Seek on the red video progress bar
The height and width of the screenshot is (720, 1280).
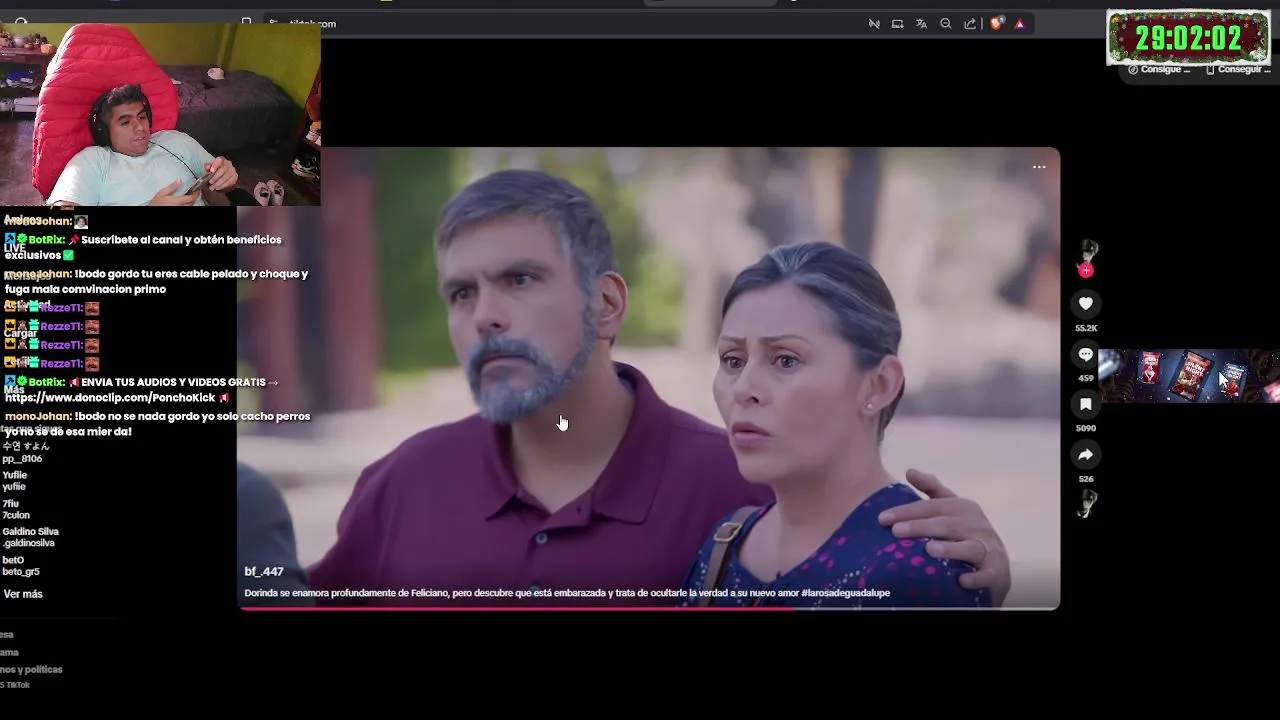(x=648, y=607)
